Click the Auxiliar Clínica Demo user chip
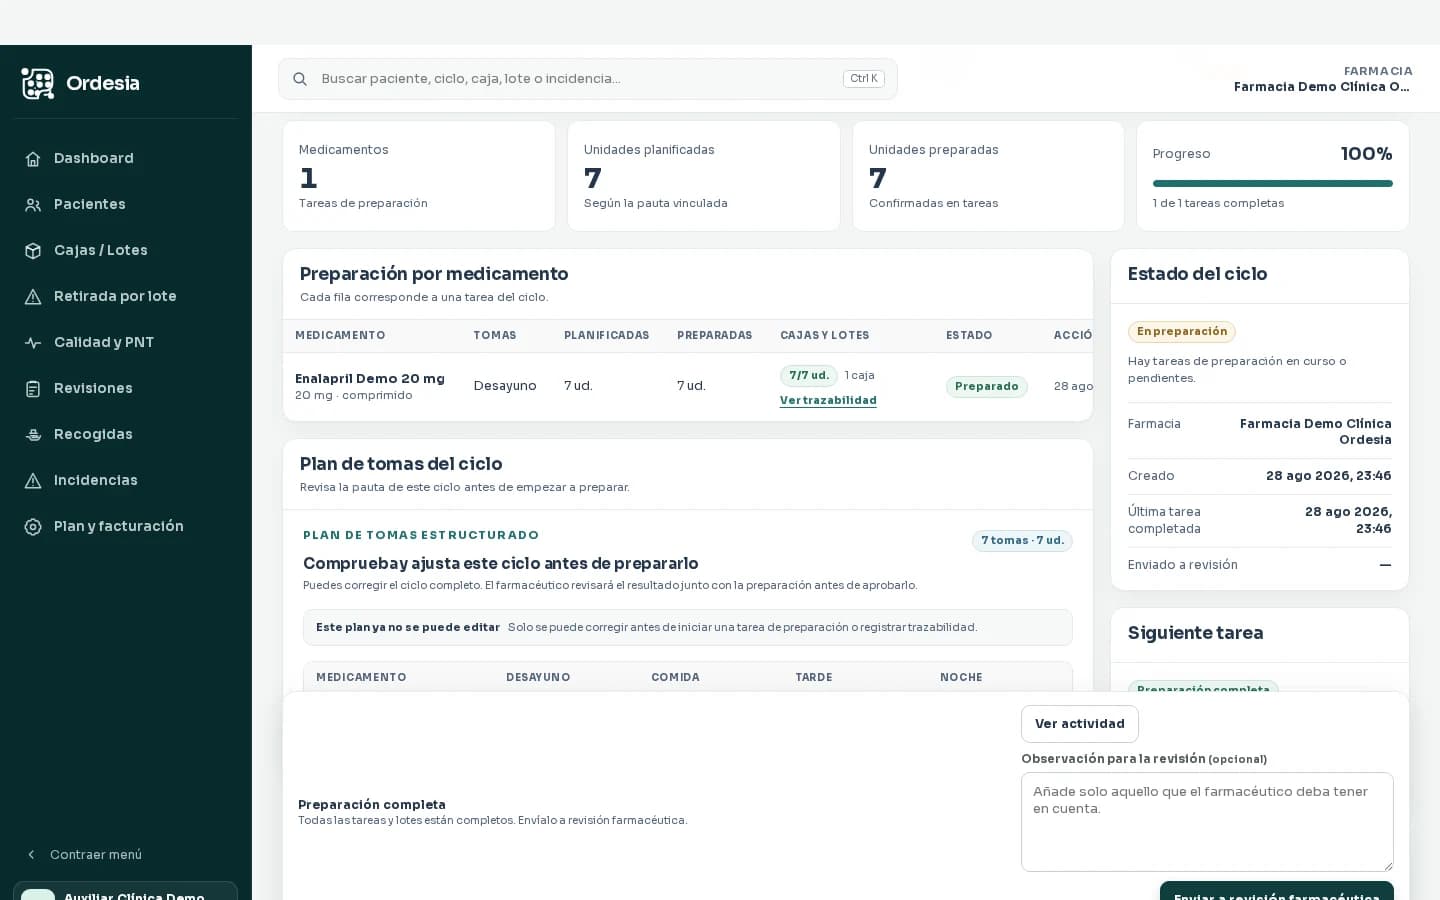The height and width of the screenshot is (900, 1440). tap(126, 891)
